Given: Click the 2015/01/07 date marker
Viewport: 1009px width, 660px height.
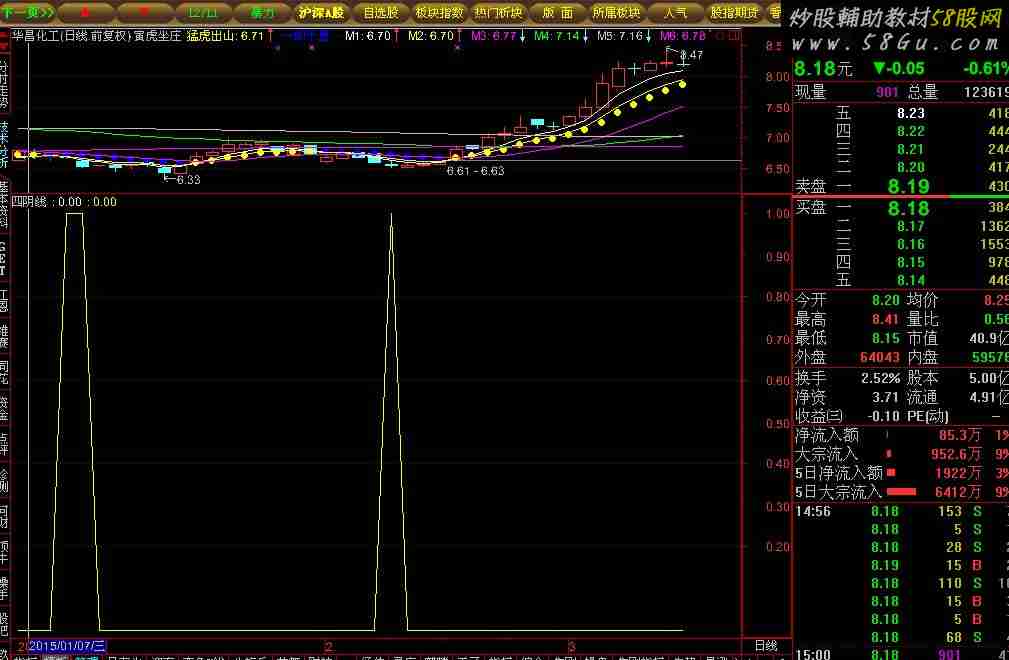Looking at the screenshot, I should point(66,646).
